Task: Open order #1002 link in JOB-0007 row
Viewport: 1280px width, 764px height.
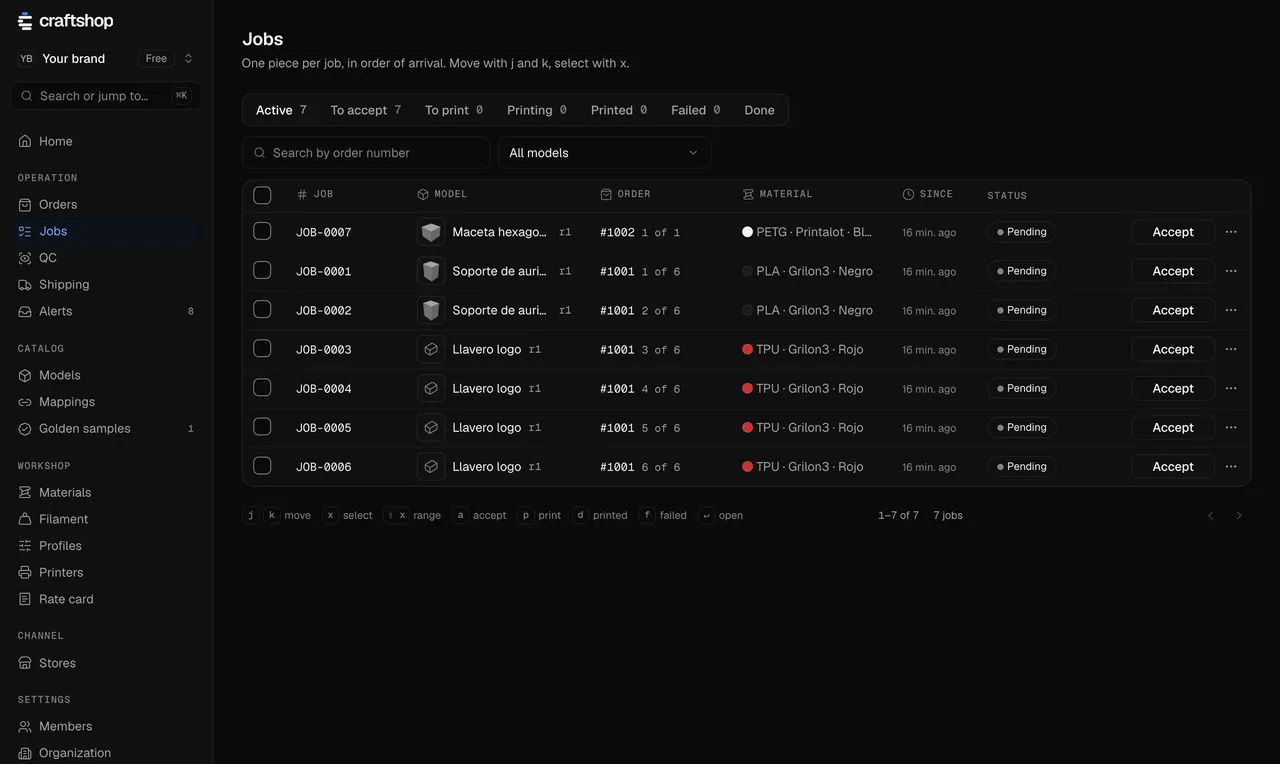Action: (617, 232)
